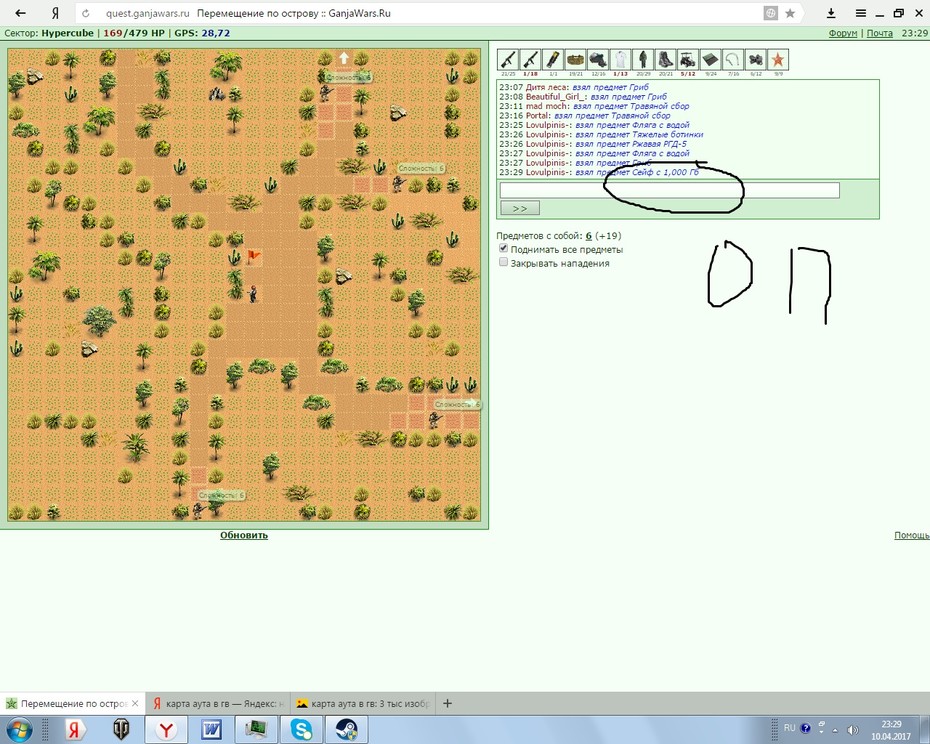Open Steam from the taskbar
This screenshot has width=930, height=744.
346,729
